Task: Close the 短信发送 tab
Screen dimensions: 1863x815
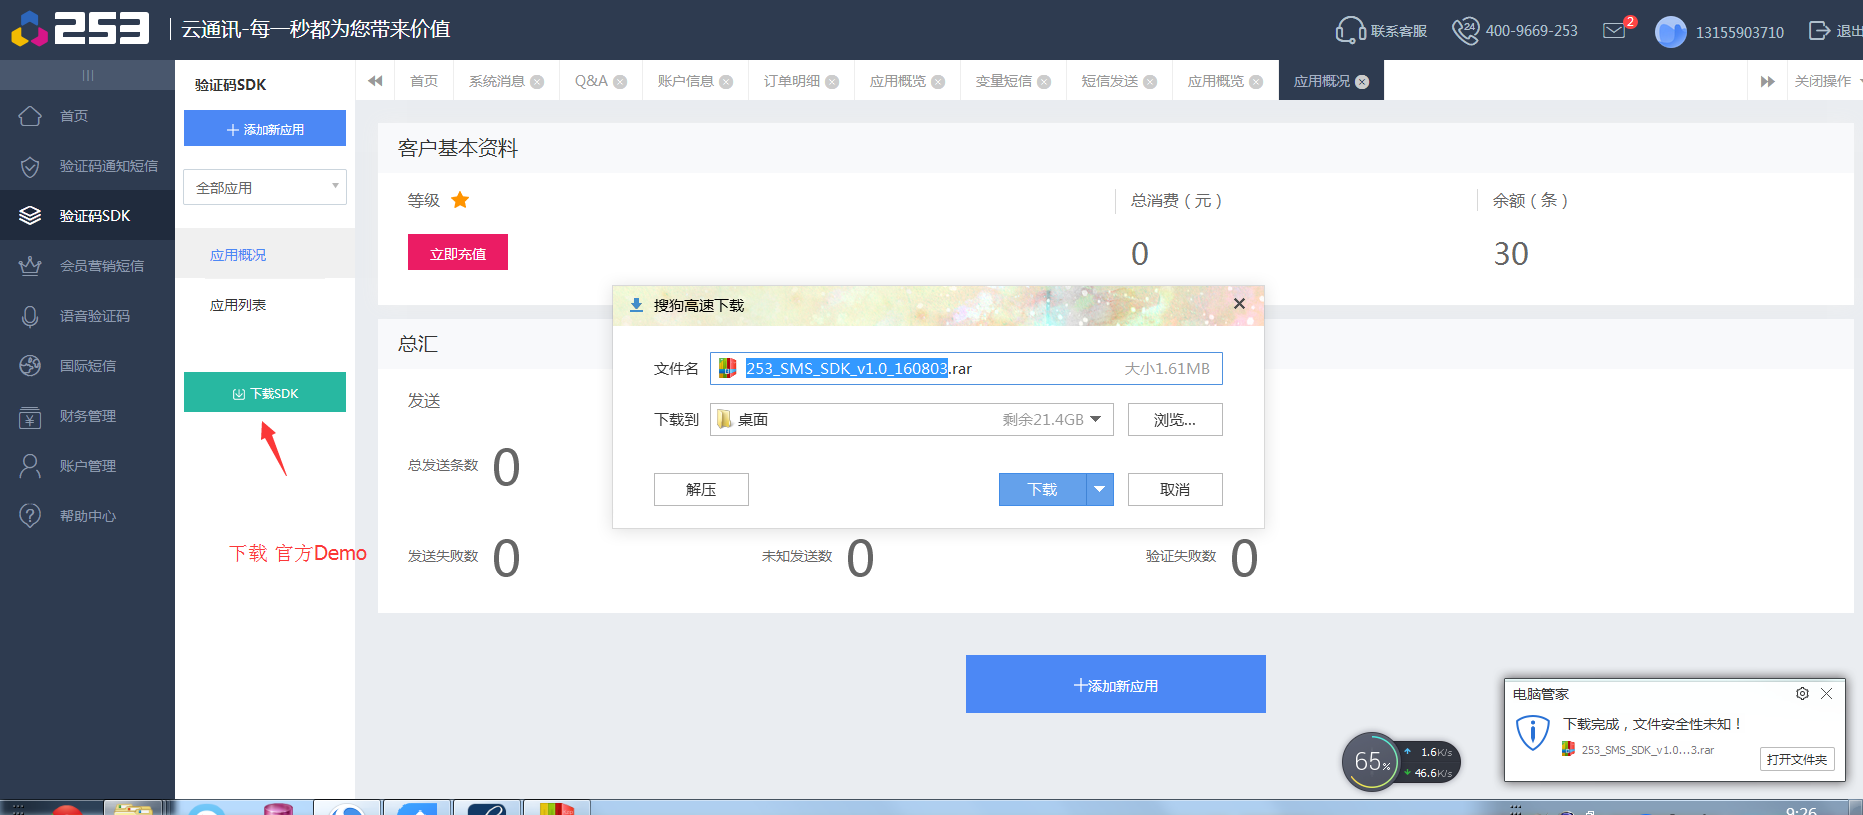Action: click(x=1150, y=82)
